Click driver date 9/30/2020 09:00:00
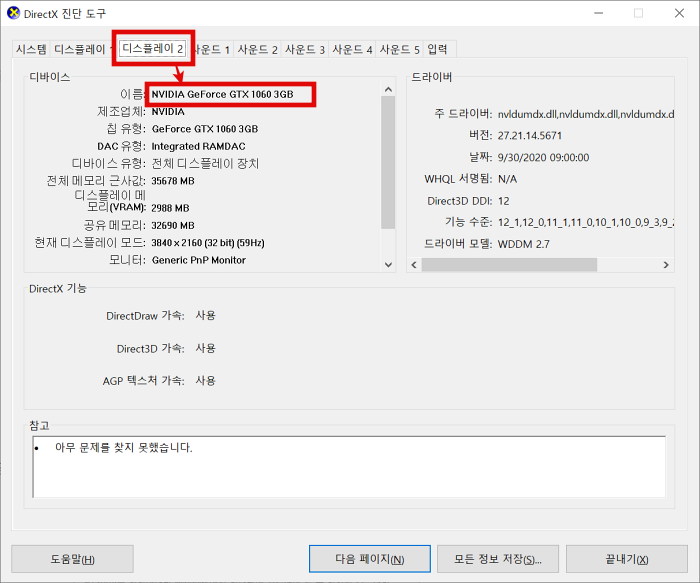This screenshot has width=700, height=583. pos(543,158)
